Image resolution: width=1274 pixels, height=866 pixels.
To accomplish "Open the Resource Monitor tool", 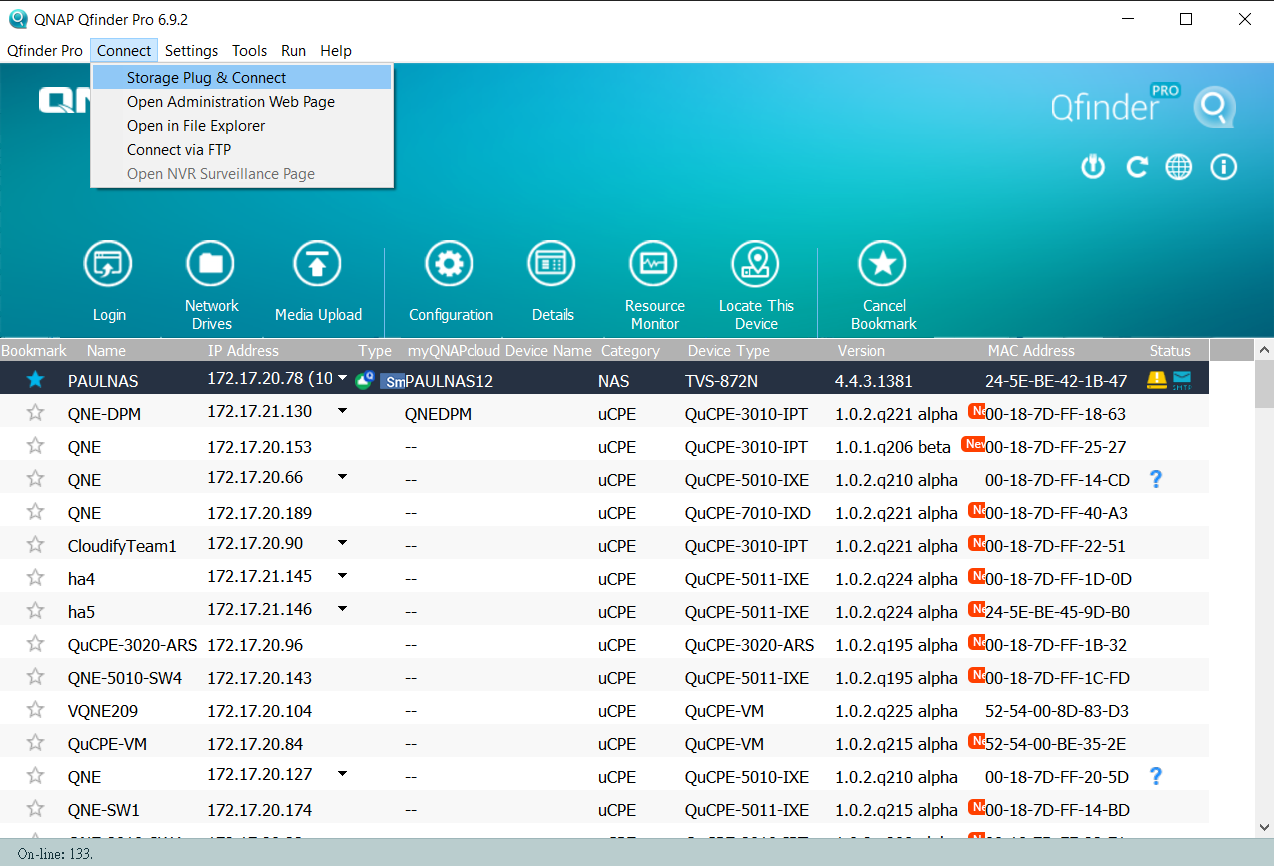I will click(x=654, y=264).
